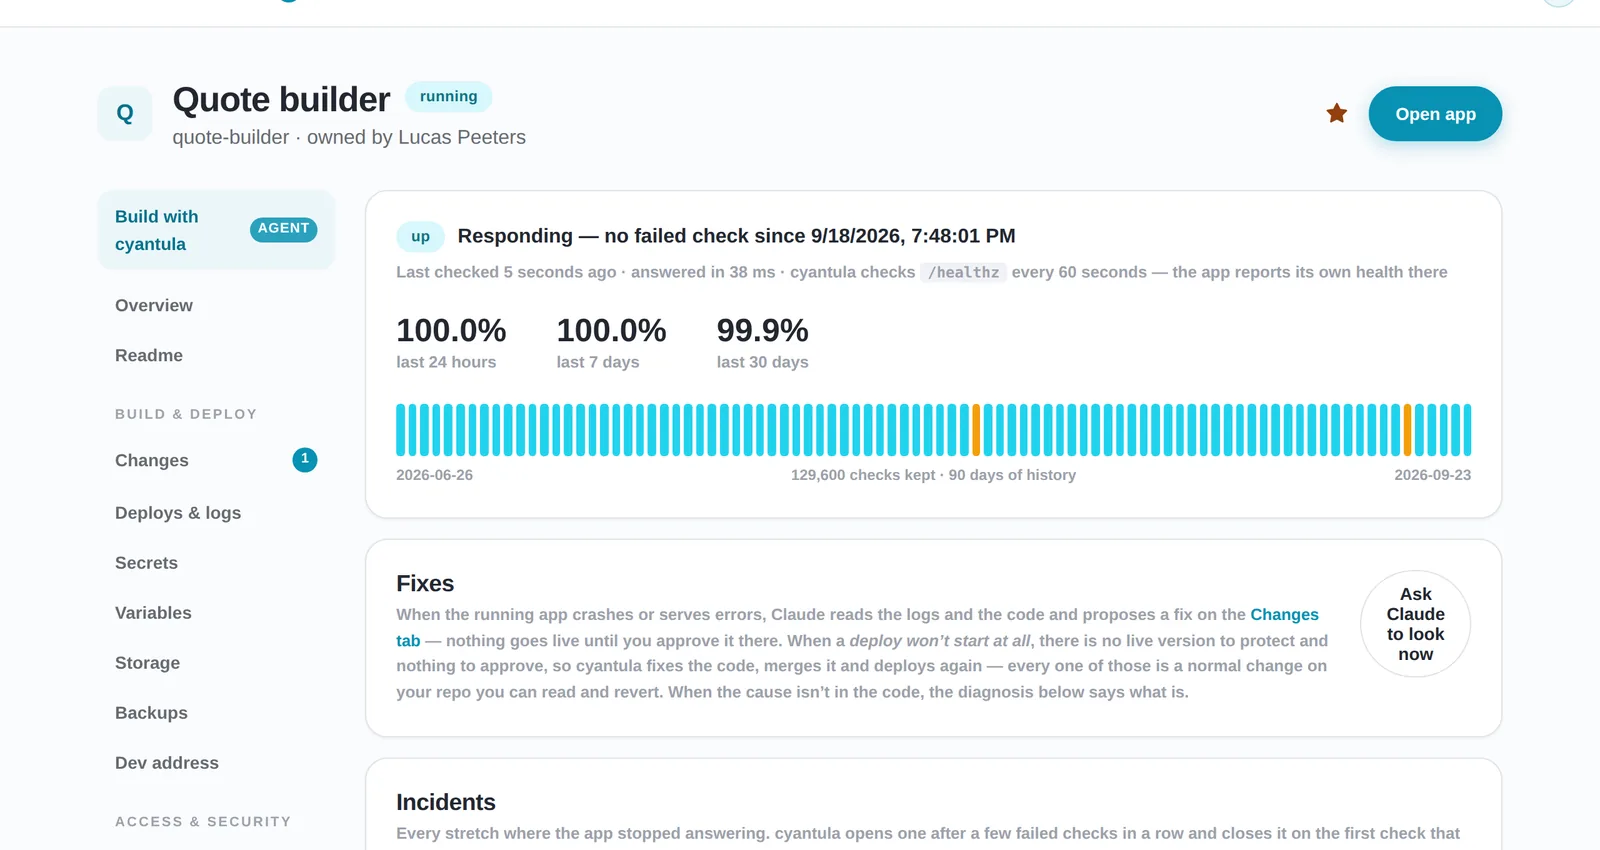The width and height of the screenshot is (1600, 850).
Task: Click the 100.0% last 7 days value
Action: coord(611,331)
